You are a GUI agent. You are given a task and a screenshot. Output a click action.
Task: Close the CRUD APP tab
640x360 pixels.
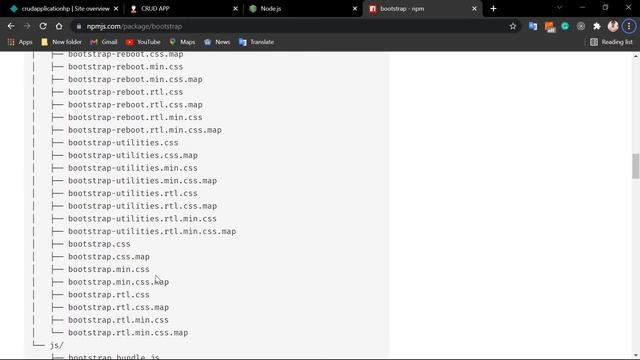tap(236, 9)
